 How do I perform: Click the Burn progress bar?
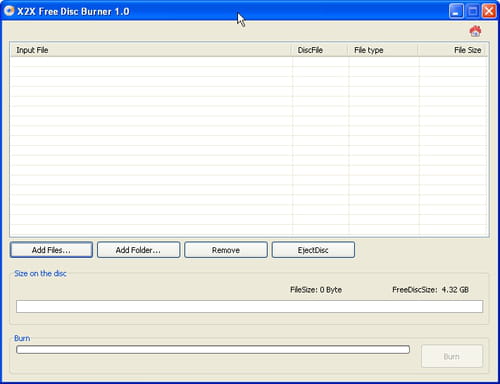pos(213,349)
